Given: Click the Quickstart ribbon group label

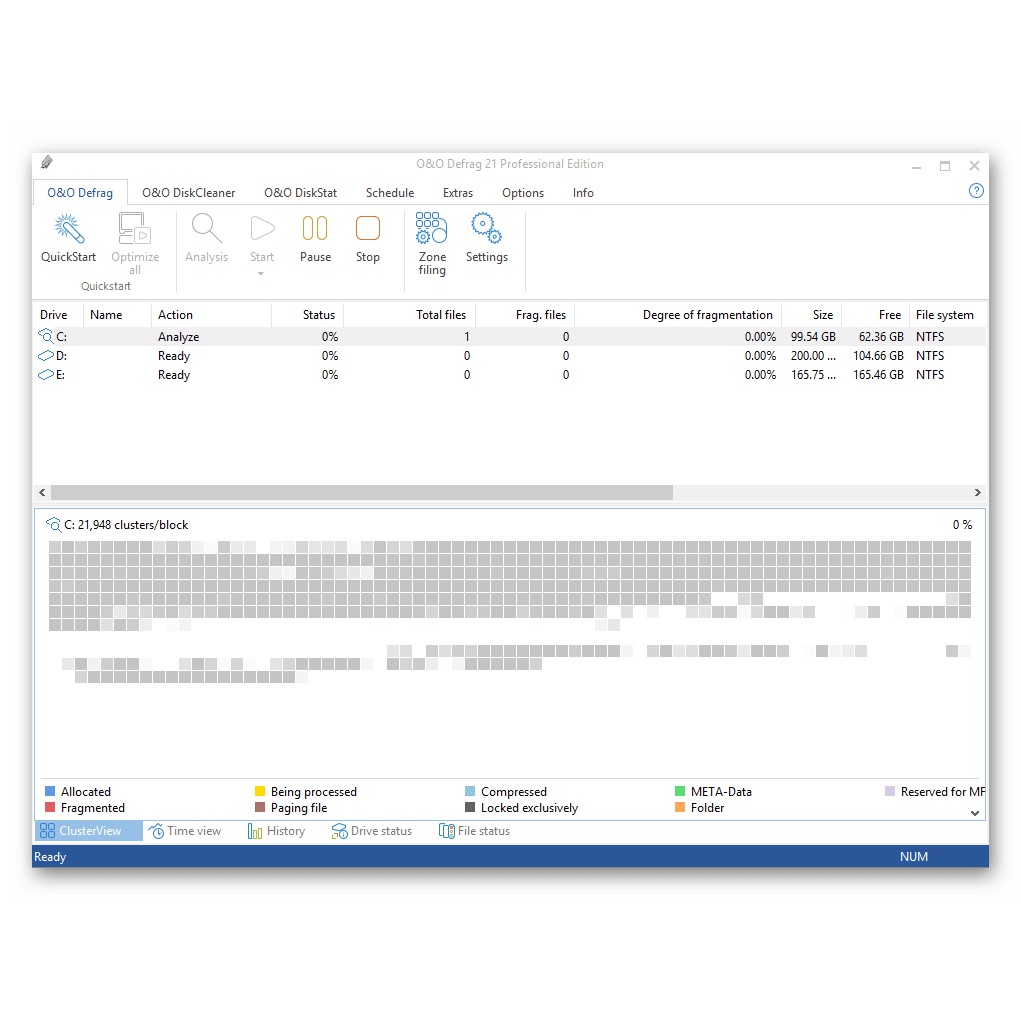Looking at the screenshot, I should click(105, 286).
